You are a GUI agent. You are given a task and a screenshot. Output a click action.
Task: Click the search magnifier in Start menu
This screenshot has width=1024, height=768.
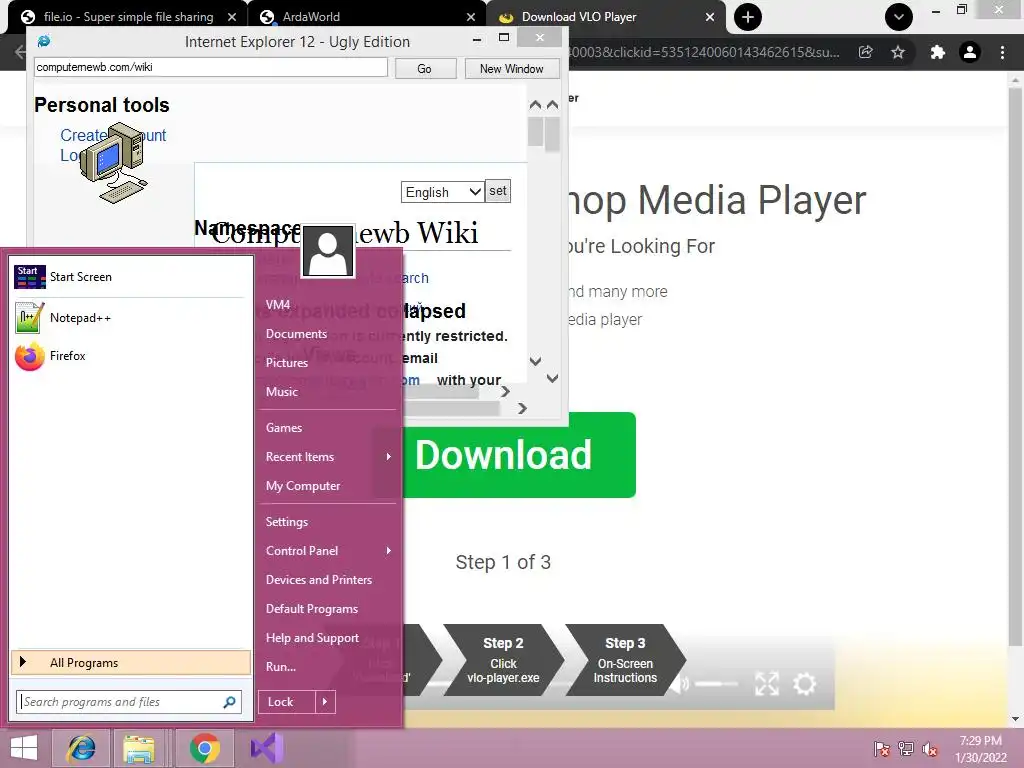coord(229,702)
